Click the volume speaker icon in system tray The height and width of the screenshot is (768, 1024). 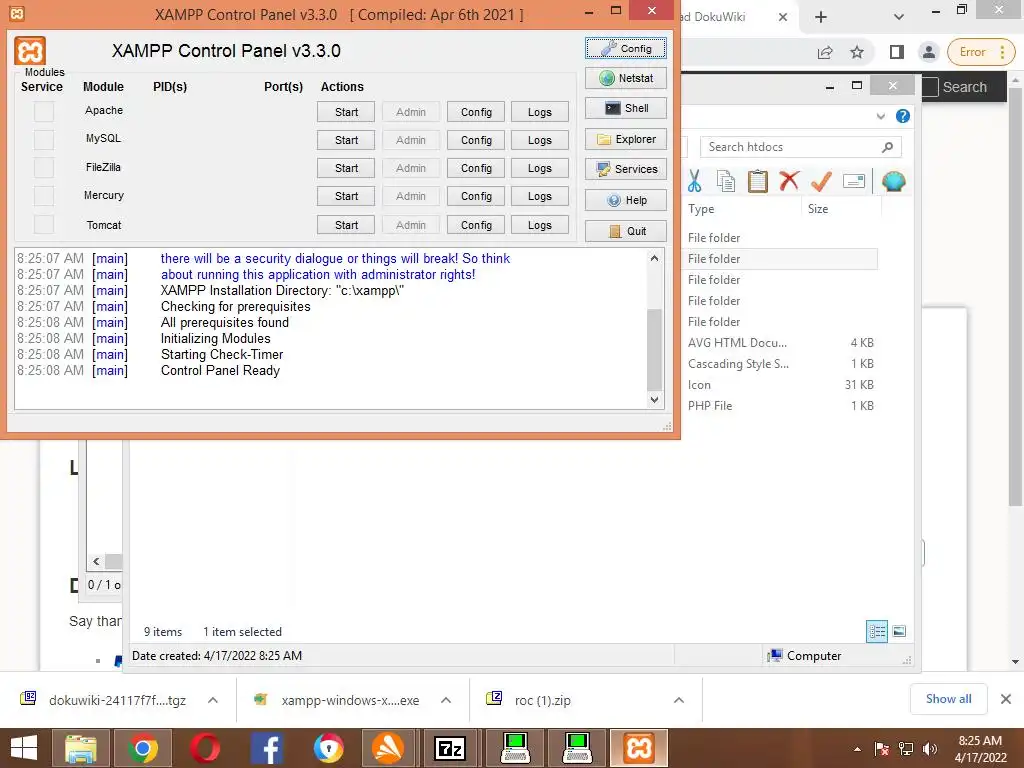coord(930,749)
